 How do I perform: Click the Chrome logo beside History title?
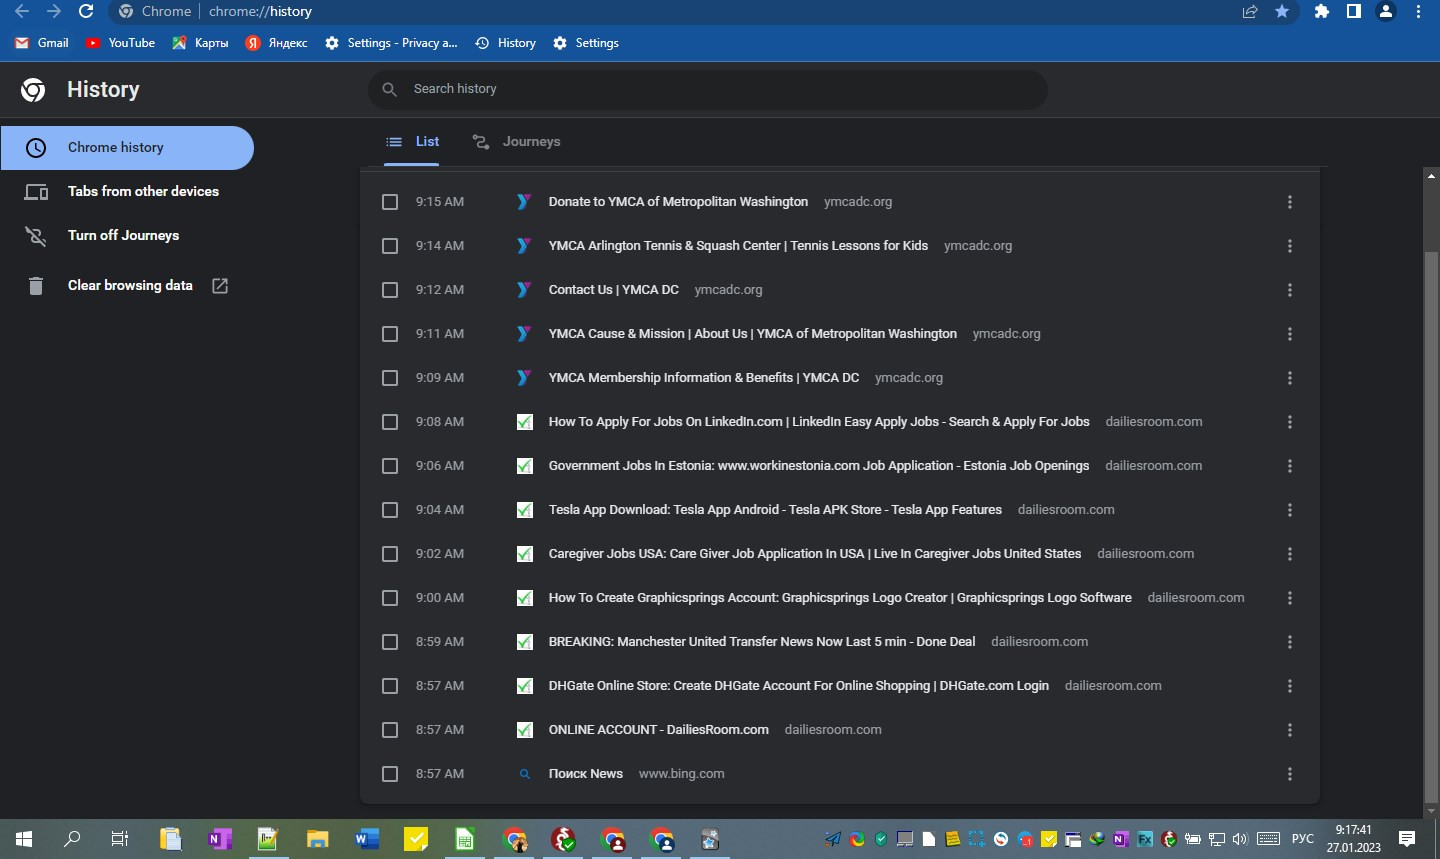33,90
